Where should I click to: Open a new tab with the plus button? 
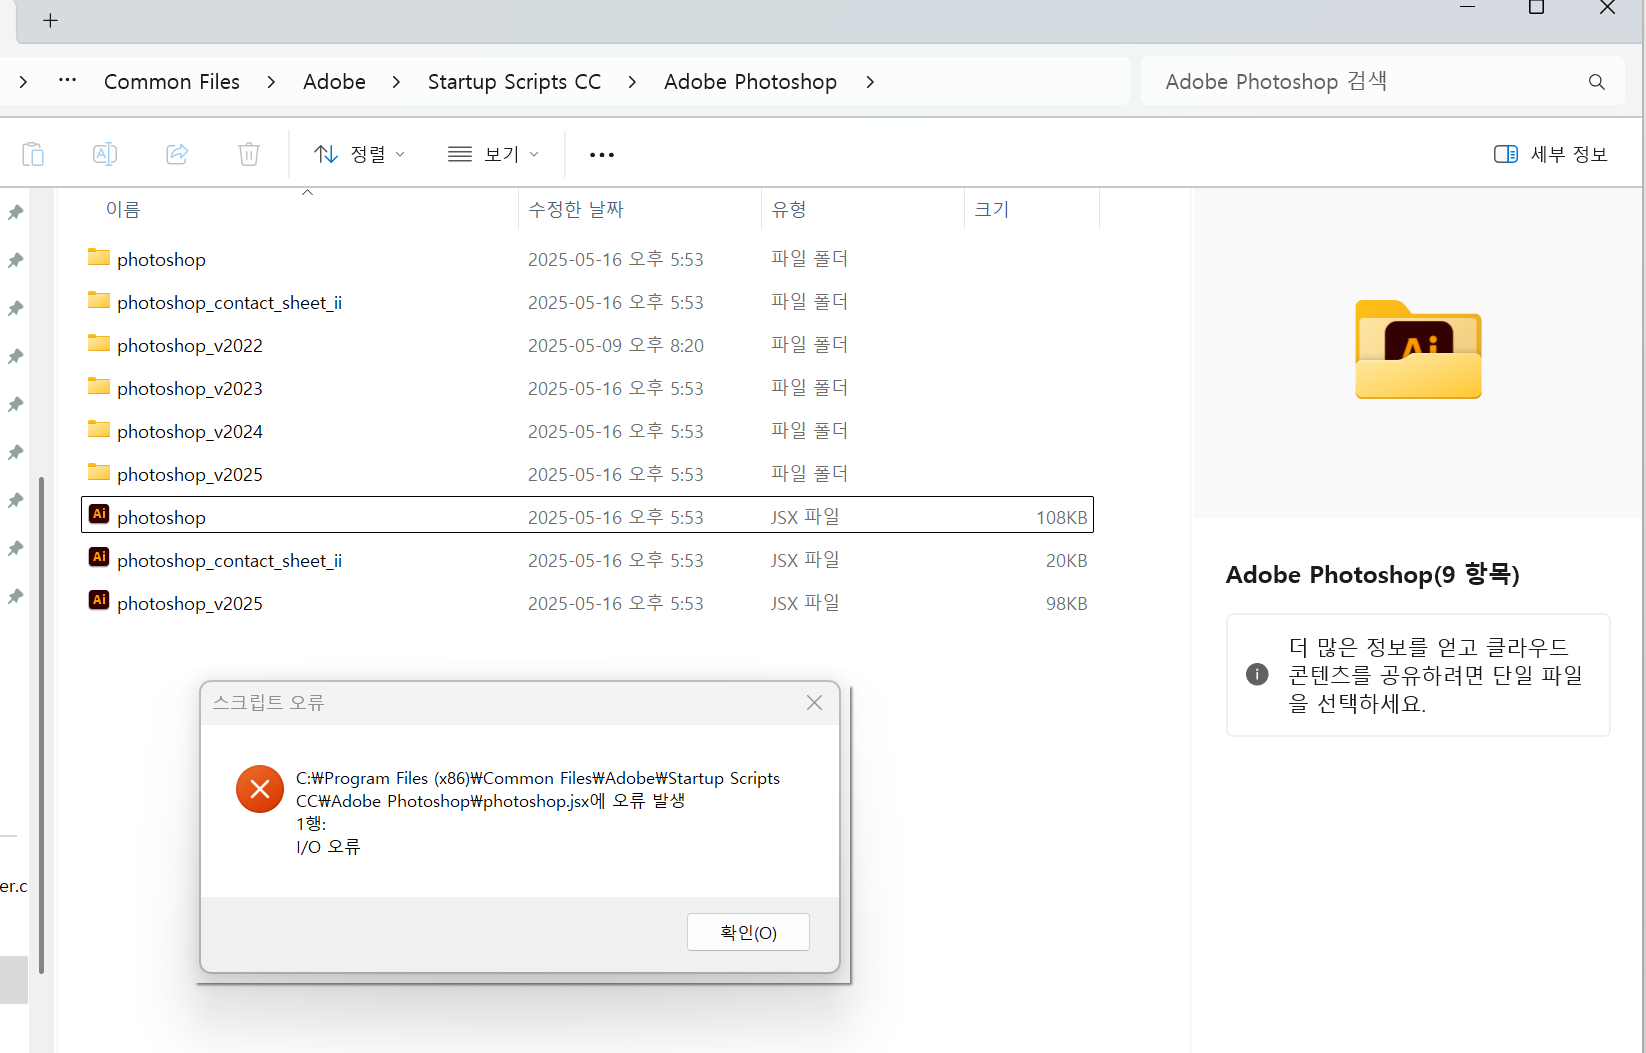[50, 20]
